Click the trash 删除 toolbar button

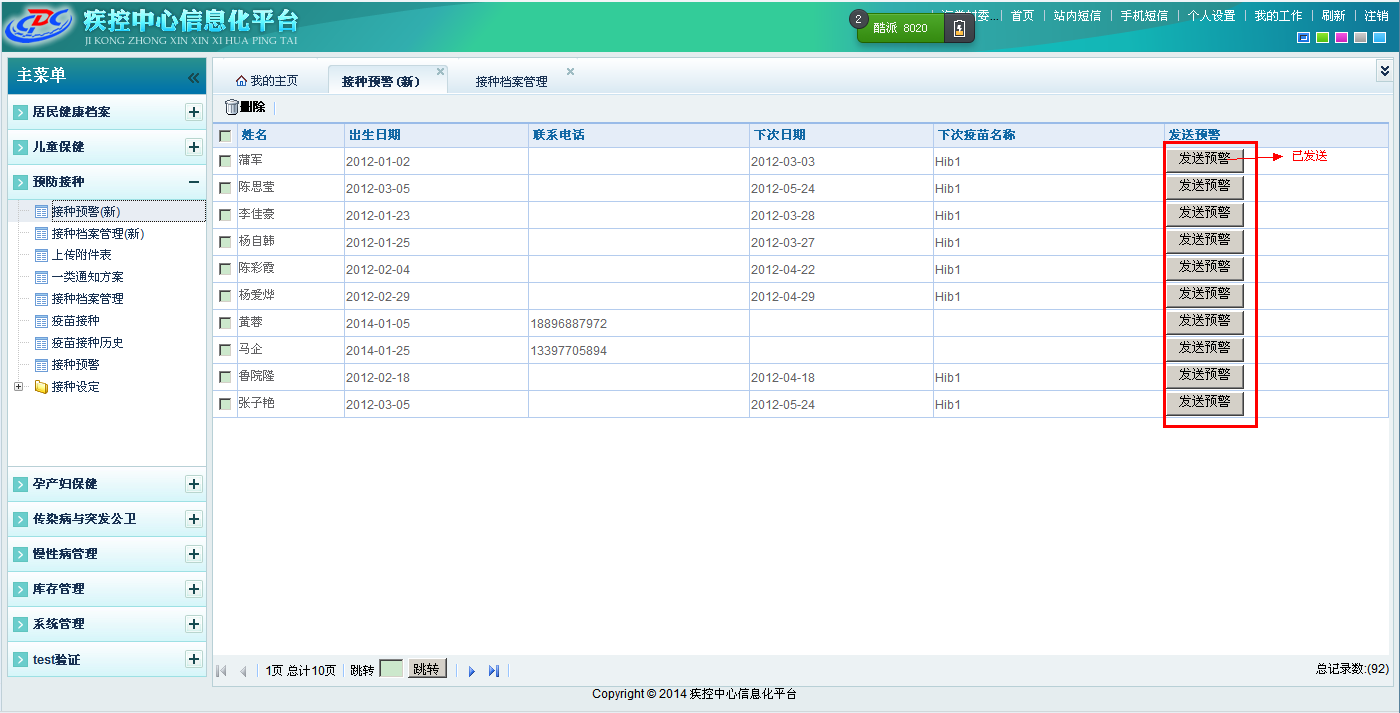[x=245, y=107]
